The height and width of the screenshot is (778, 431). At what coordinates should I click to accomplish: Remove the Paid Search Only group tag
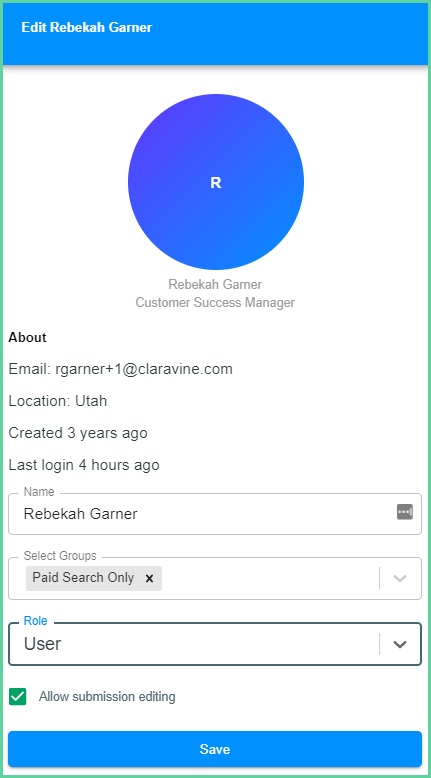pos(149,578)
